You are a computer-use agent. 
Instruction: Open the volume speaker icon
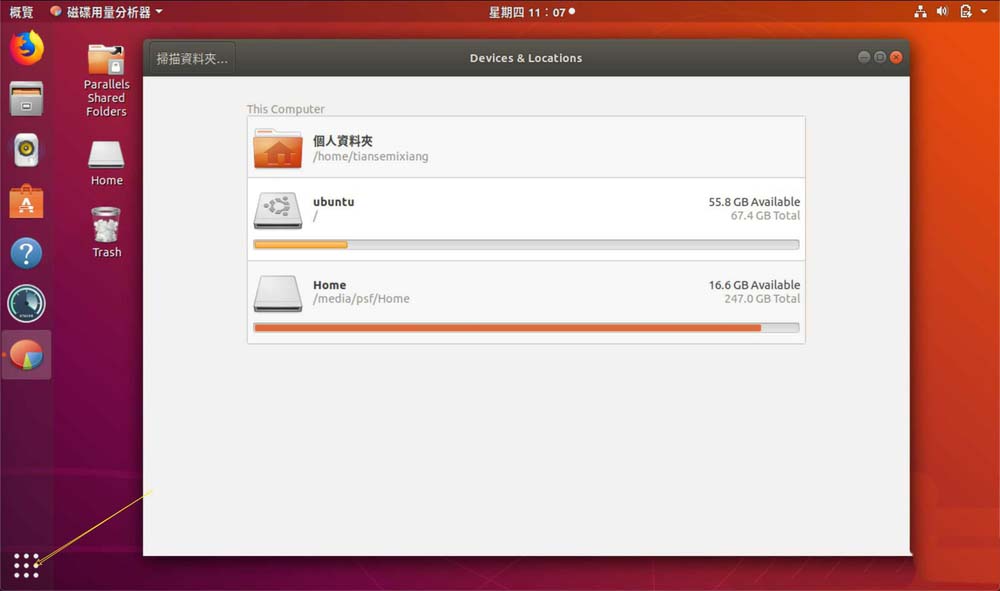click(942, 11)
